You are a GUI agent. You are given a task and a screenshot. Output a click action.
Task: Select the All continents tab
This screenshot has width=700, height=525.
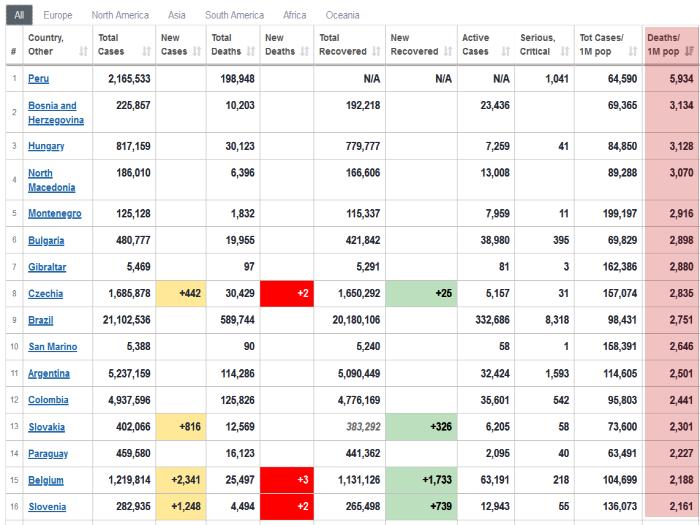point(19,15)
